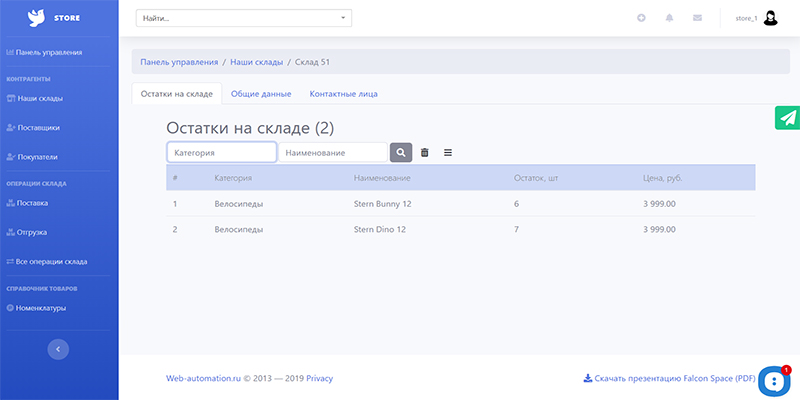The height and width of the screenshot is (400, 800).
Task: Click the bird logo in sidebar header
Action: tap(37, 18)
